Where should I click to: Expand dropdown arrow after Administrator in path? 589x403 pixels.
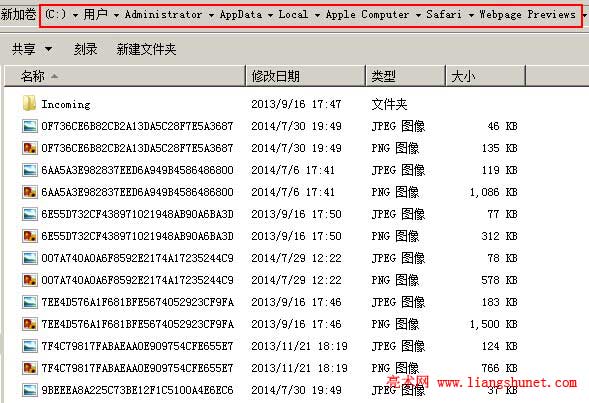[x=211, y=15]
